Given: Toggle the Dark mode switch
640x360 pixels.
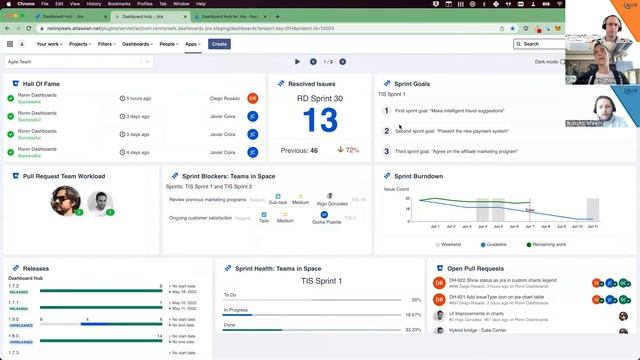Looking at the screenshot, I should pos(563,62).
